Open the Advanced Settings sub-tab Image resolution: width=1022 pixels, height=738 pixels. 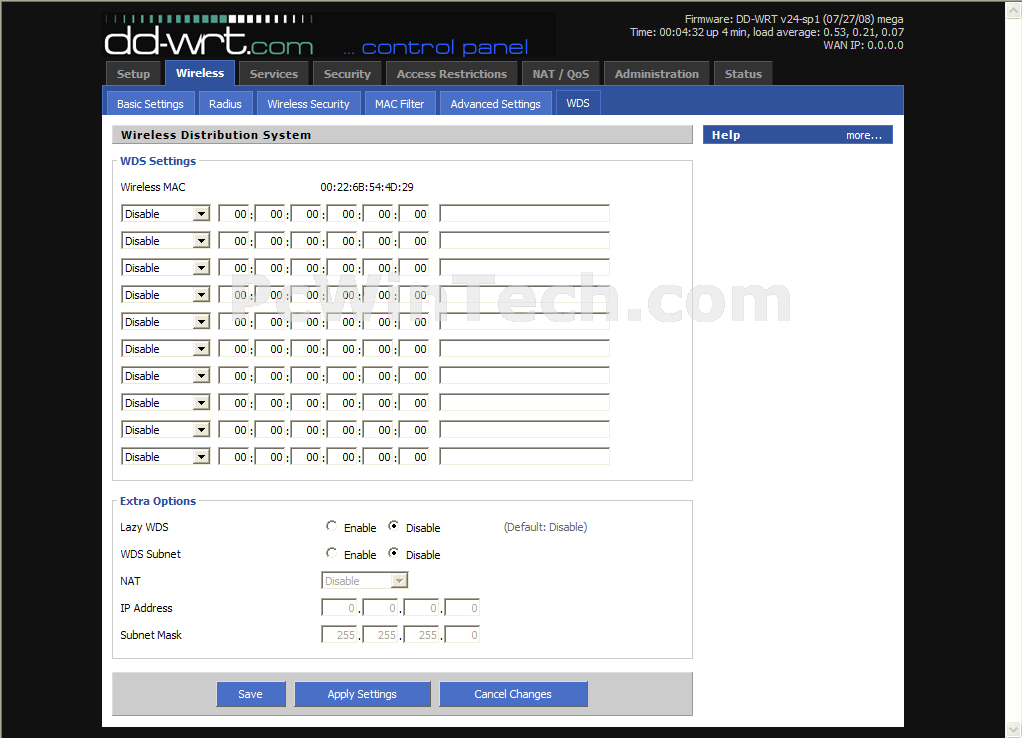[495, 104]
